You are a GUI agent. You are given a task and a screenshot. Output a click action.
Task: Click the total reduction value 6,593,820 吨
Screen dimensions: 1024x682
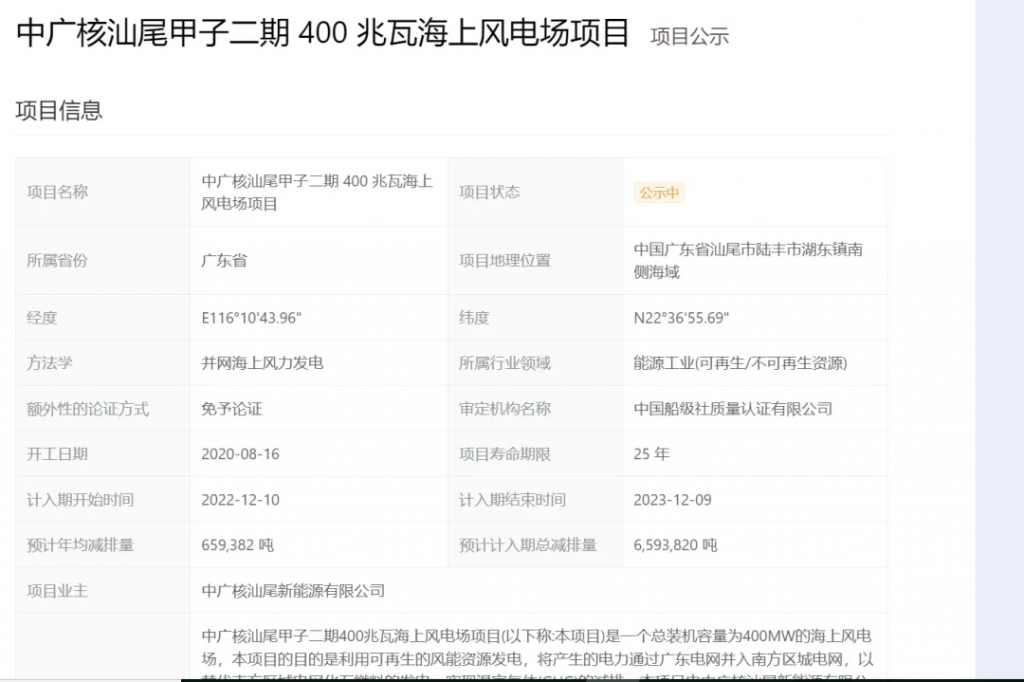pyautogui.click(x=675, y=545)
